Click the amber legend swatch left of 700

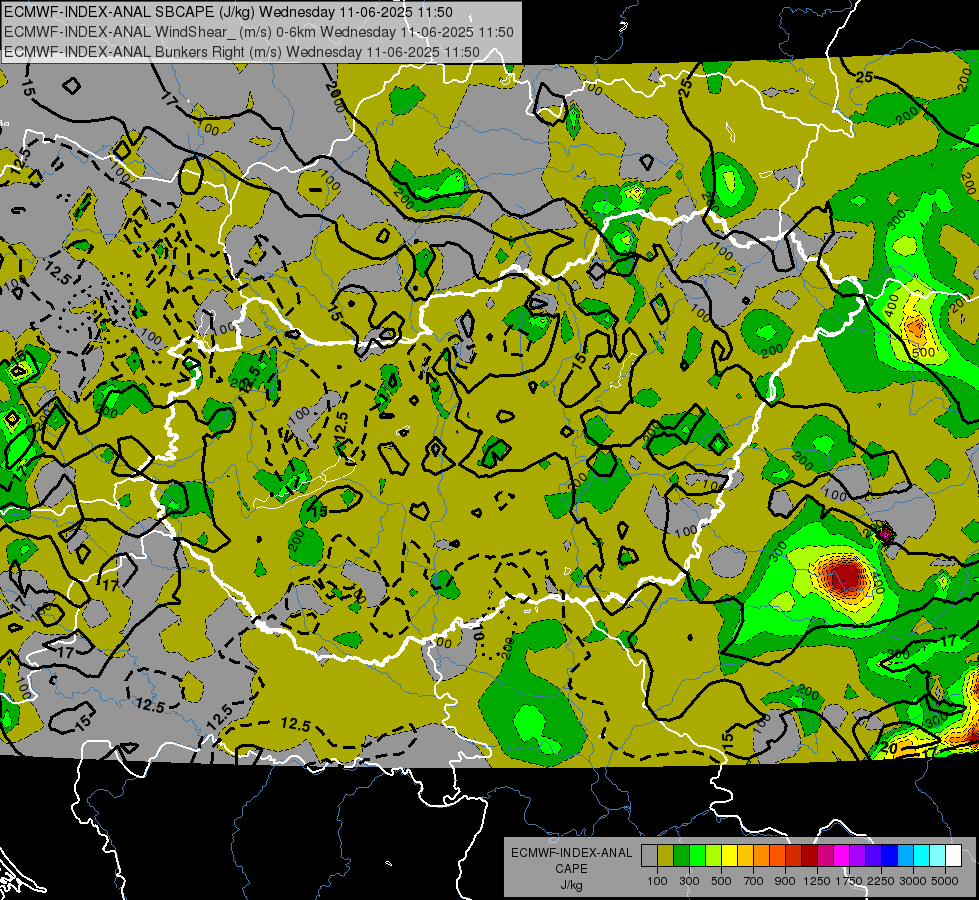click(745, 855)
